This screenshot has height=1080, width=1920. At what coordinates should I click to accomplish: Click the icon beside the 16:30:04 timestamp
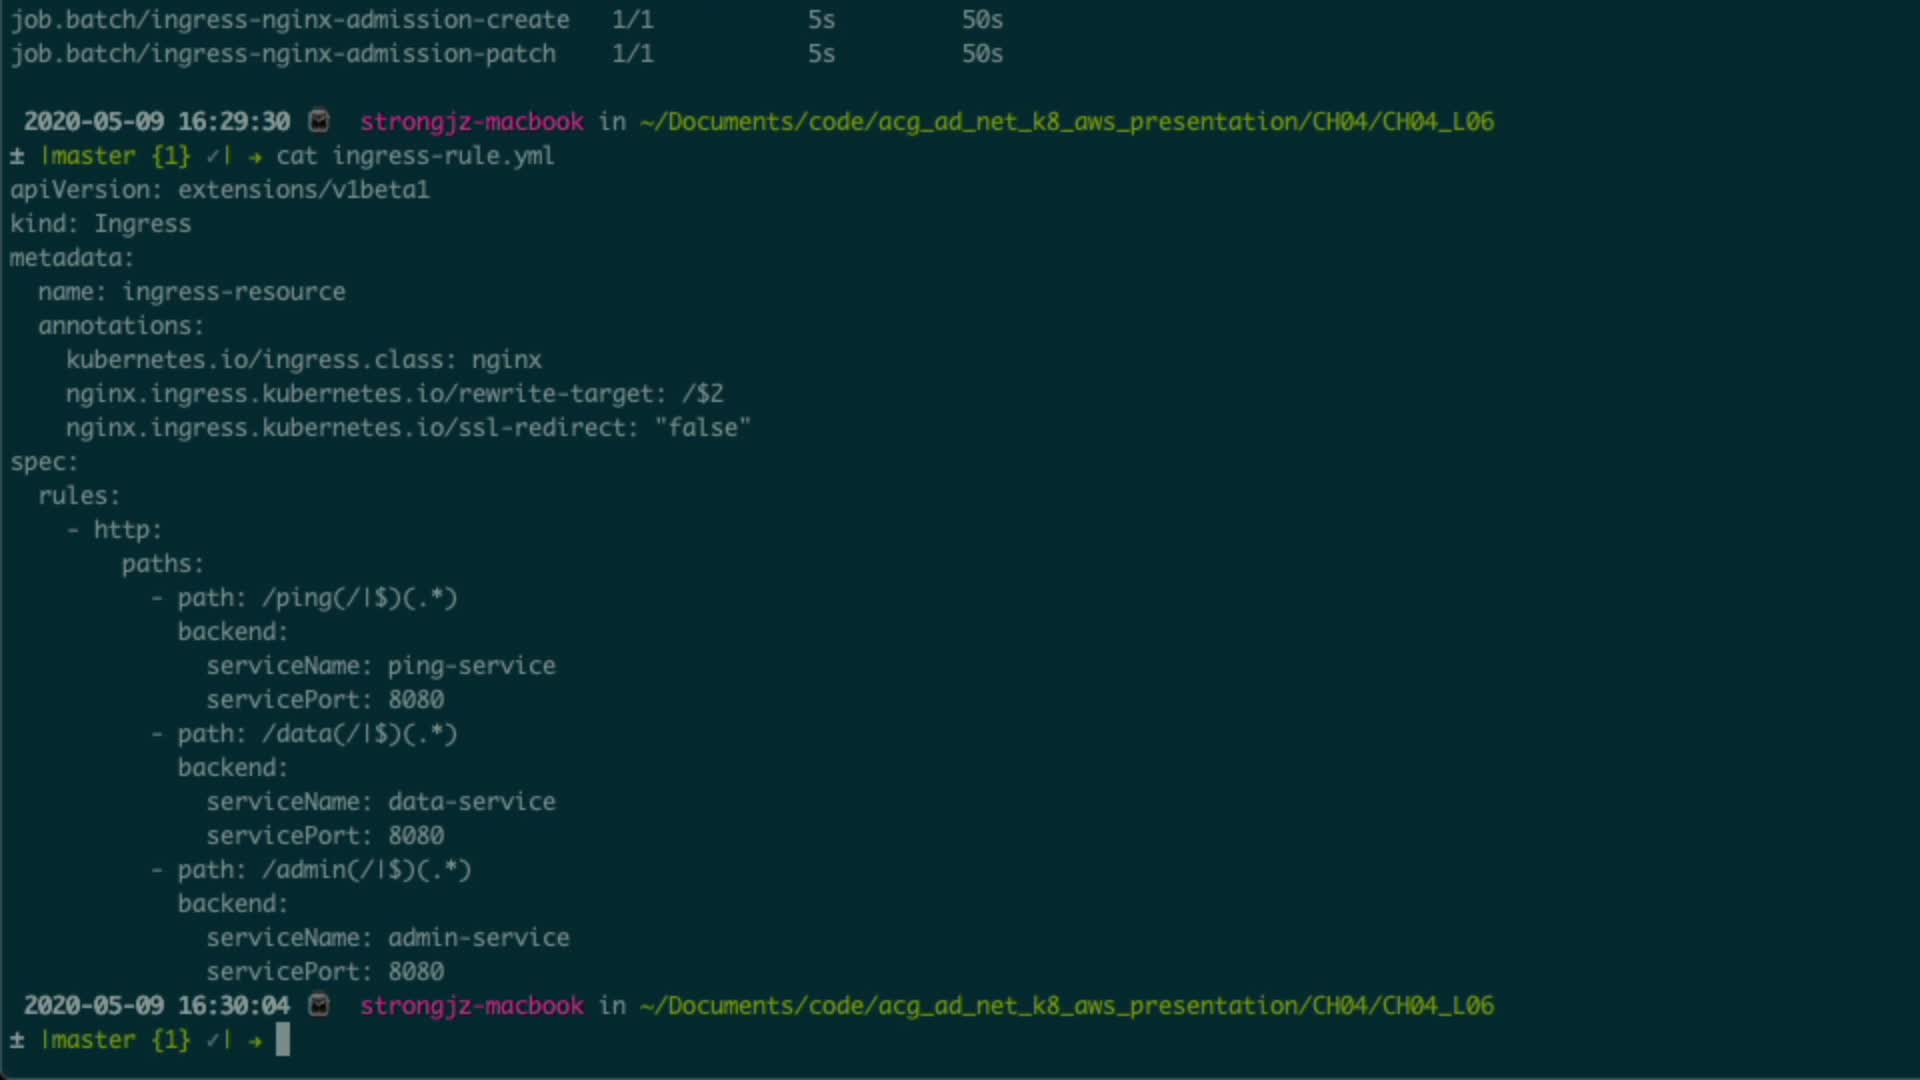(319, 1005)
